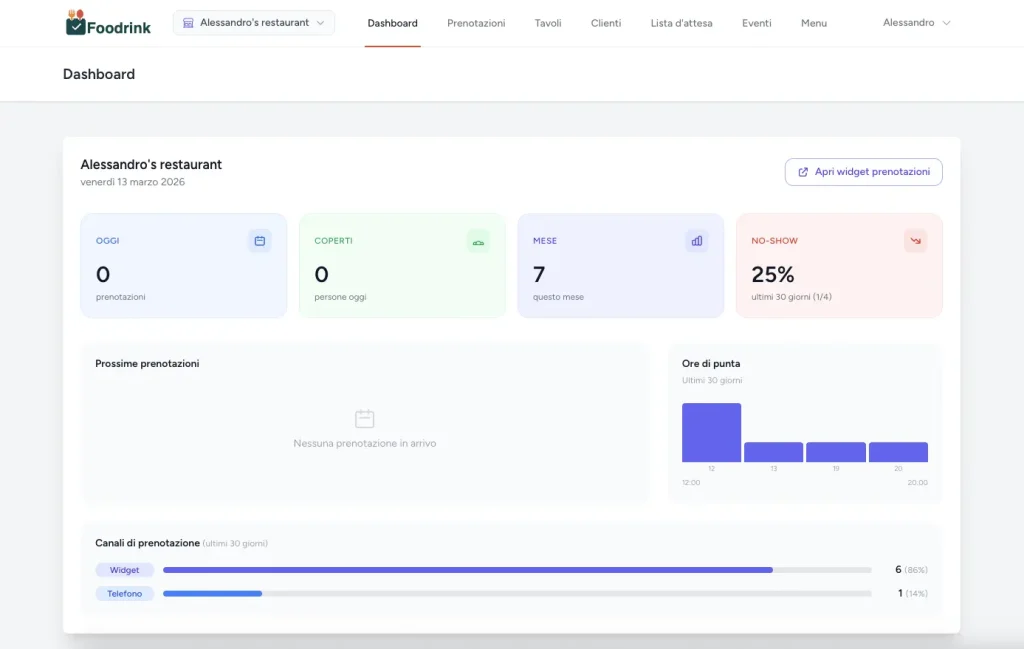Open the Alessandro user account menu
The height and width of the screenshot is (649, 1024).
[916, 23]
